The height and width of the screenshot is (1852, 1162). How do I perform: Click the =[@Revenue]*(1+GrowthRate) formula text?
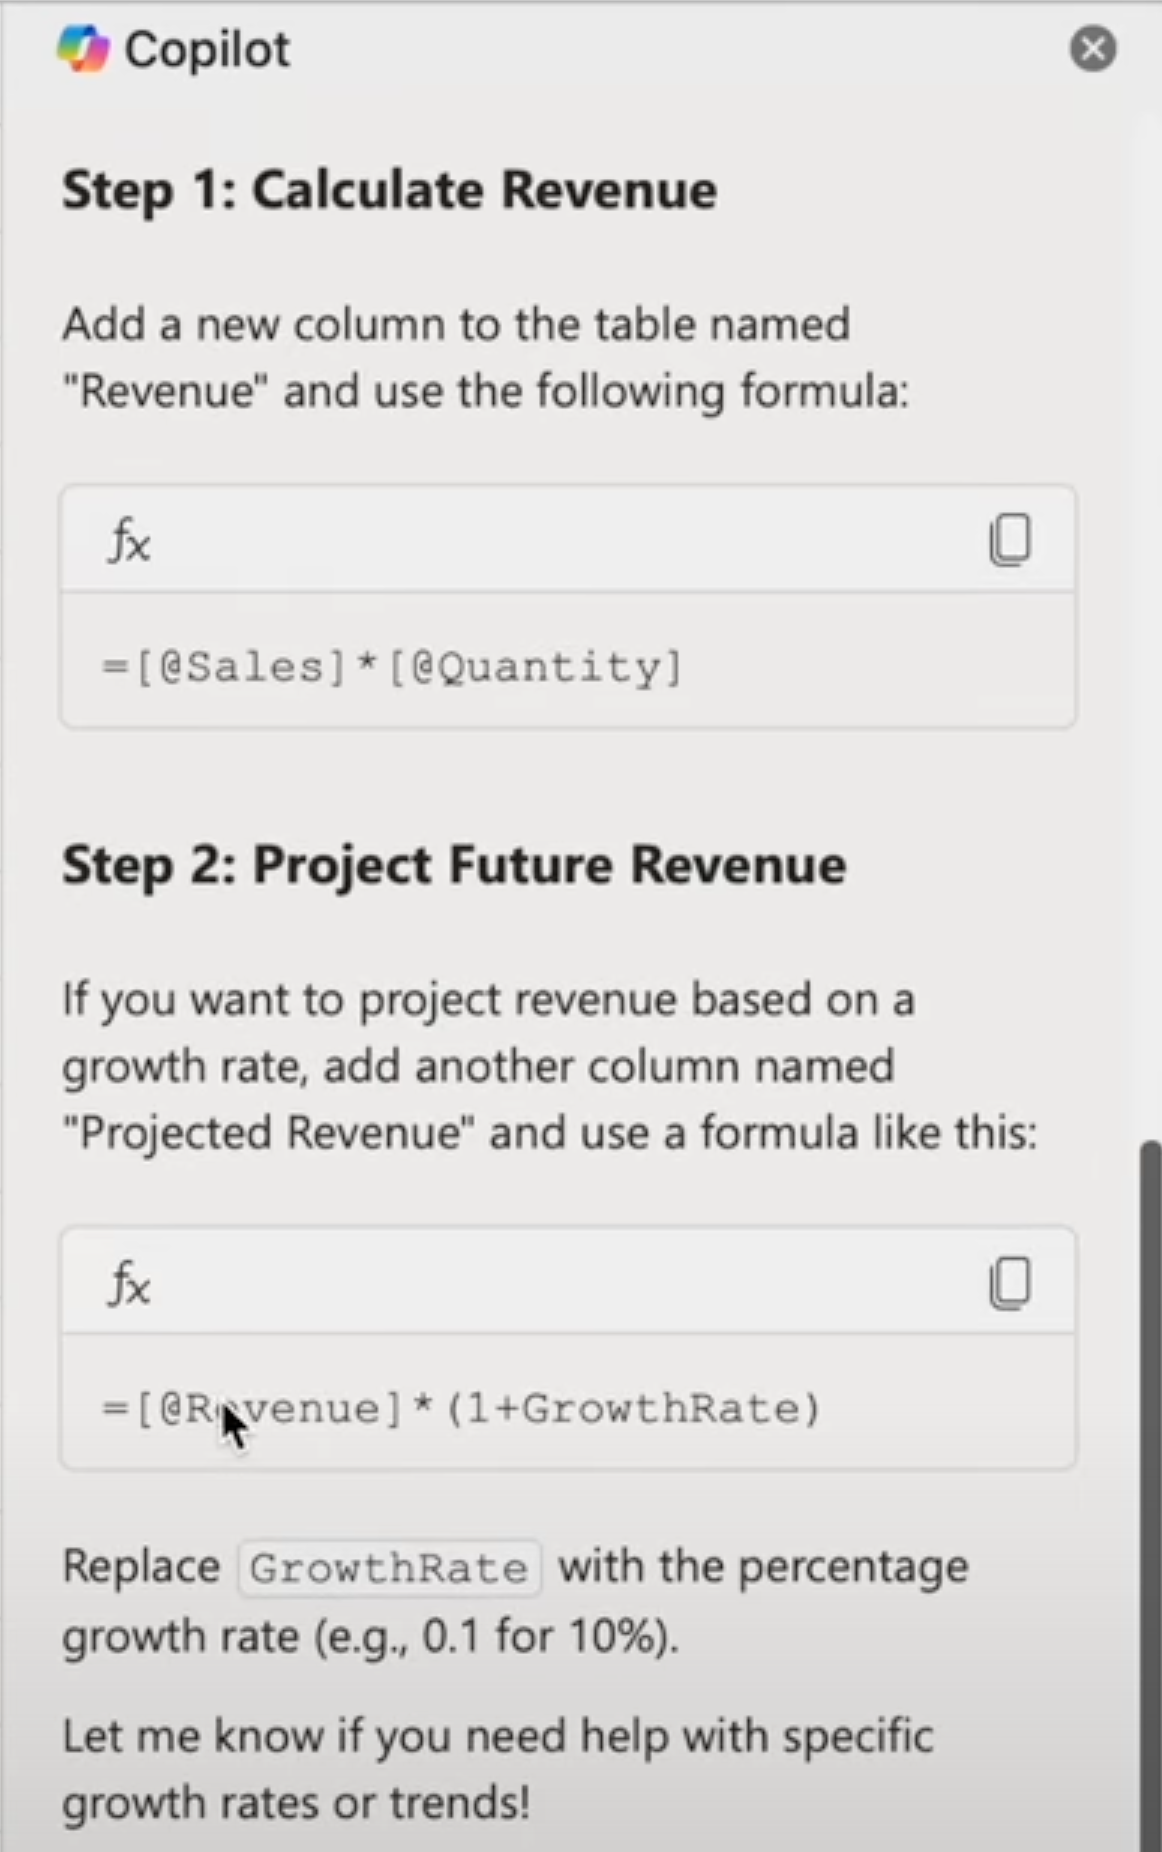(461, 1409)
